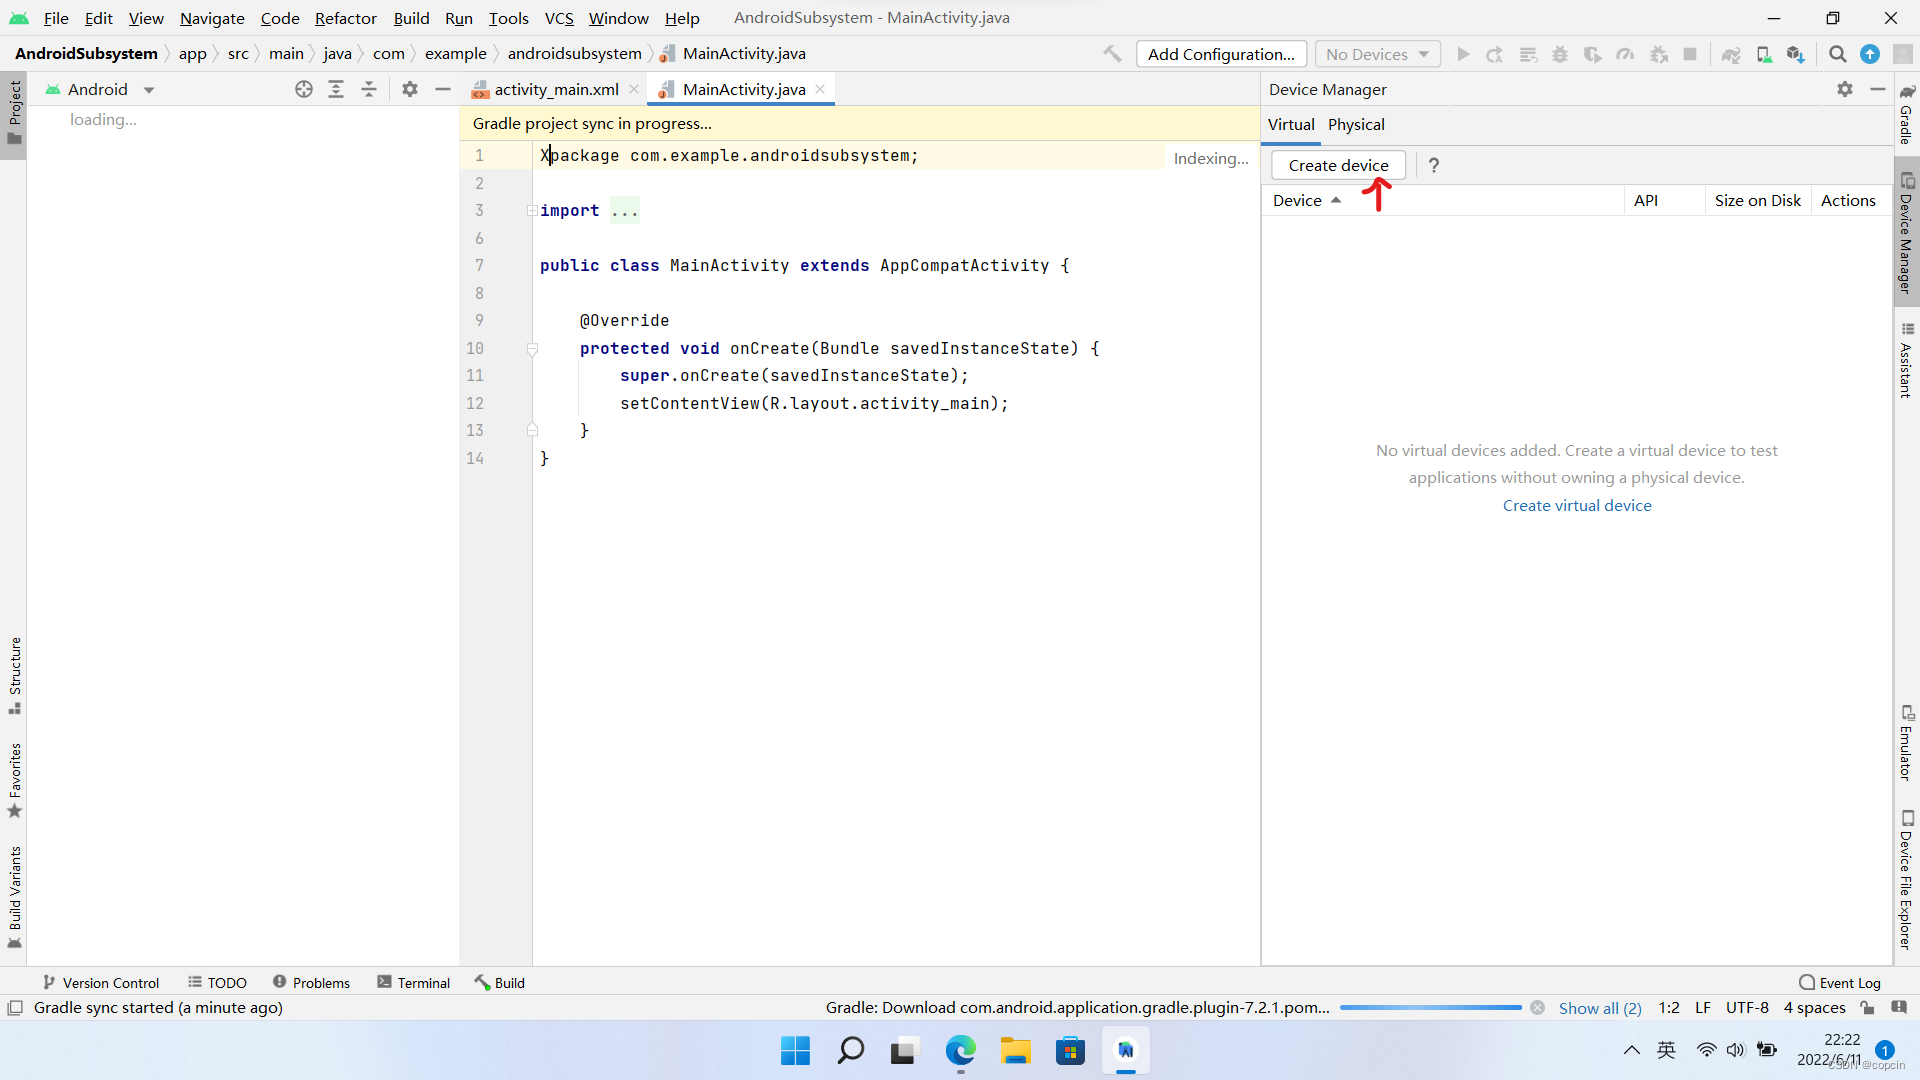Collapse the onCreate method fold marker
Image resolution: width=1920 pixels, height=1080 pixels.
click(532, 349)
